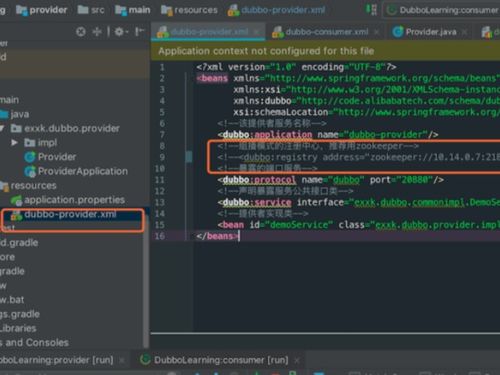Image resolution: width=500 pixels, height=375 pixels.
Task: Click the resources breadcrumb
Action: [x=189, y=10]
